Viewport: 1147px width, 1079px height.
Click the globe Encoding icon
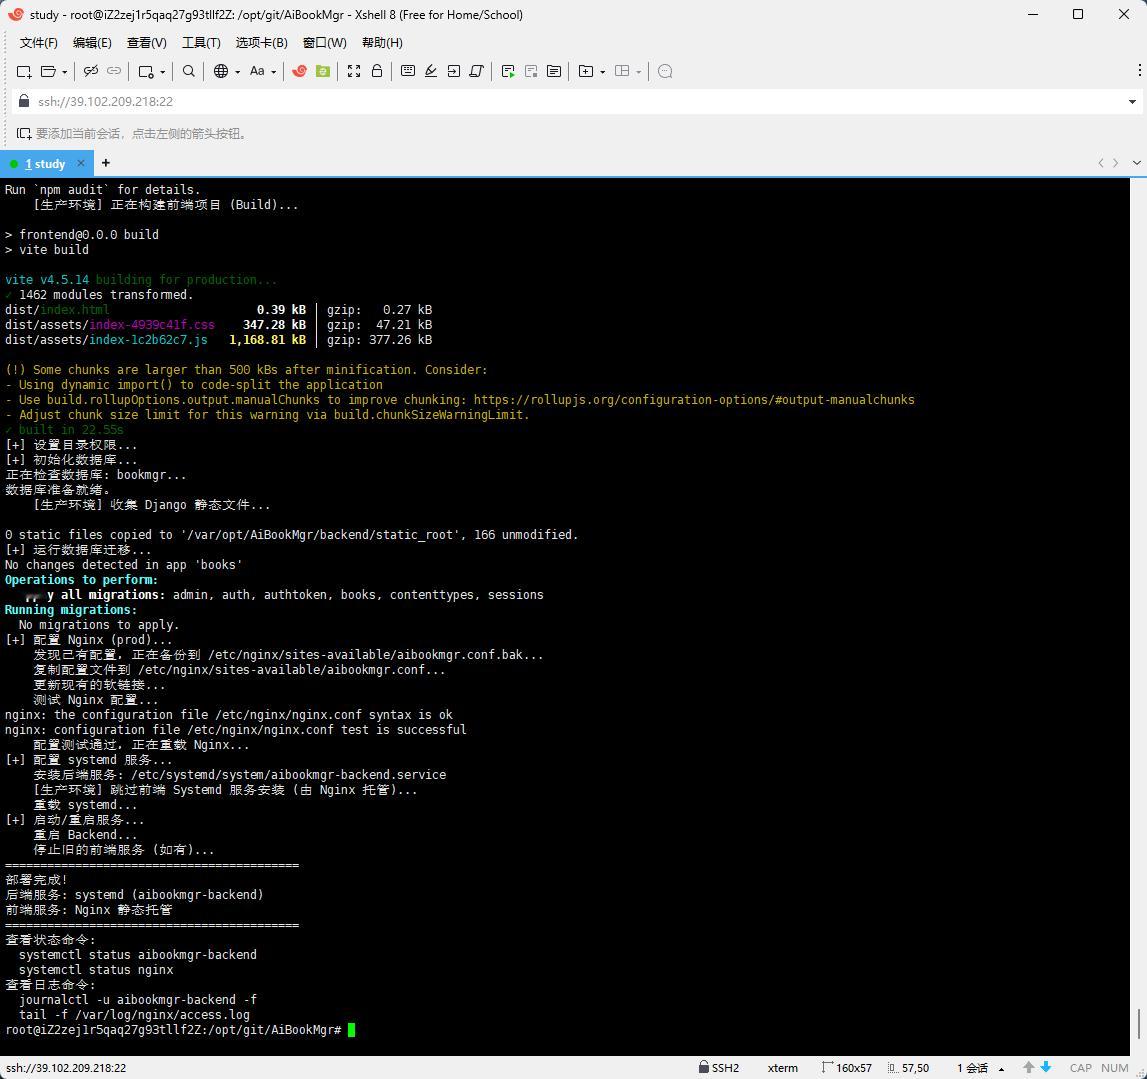(x=221, y=71)
